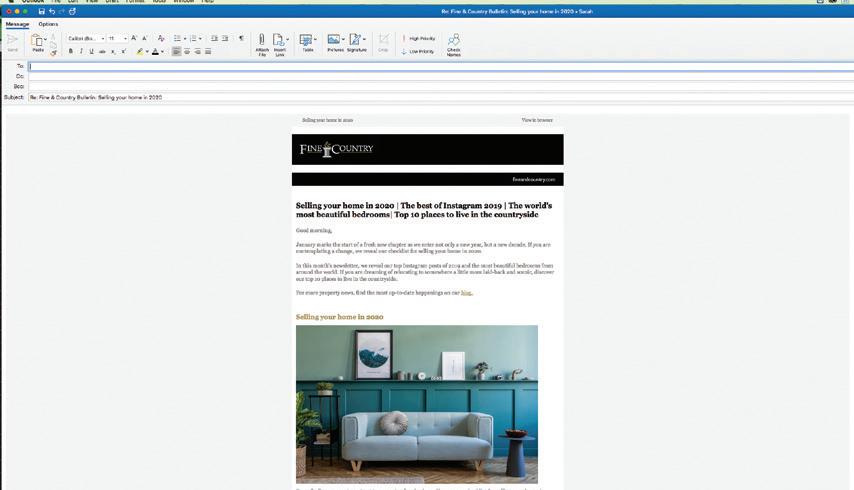Click the gold Selling your home in 2020 heading
The width and height of the screenshot is (854, 490).
coord(339,317)
